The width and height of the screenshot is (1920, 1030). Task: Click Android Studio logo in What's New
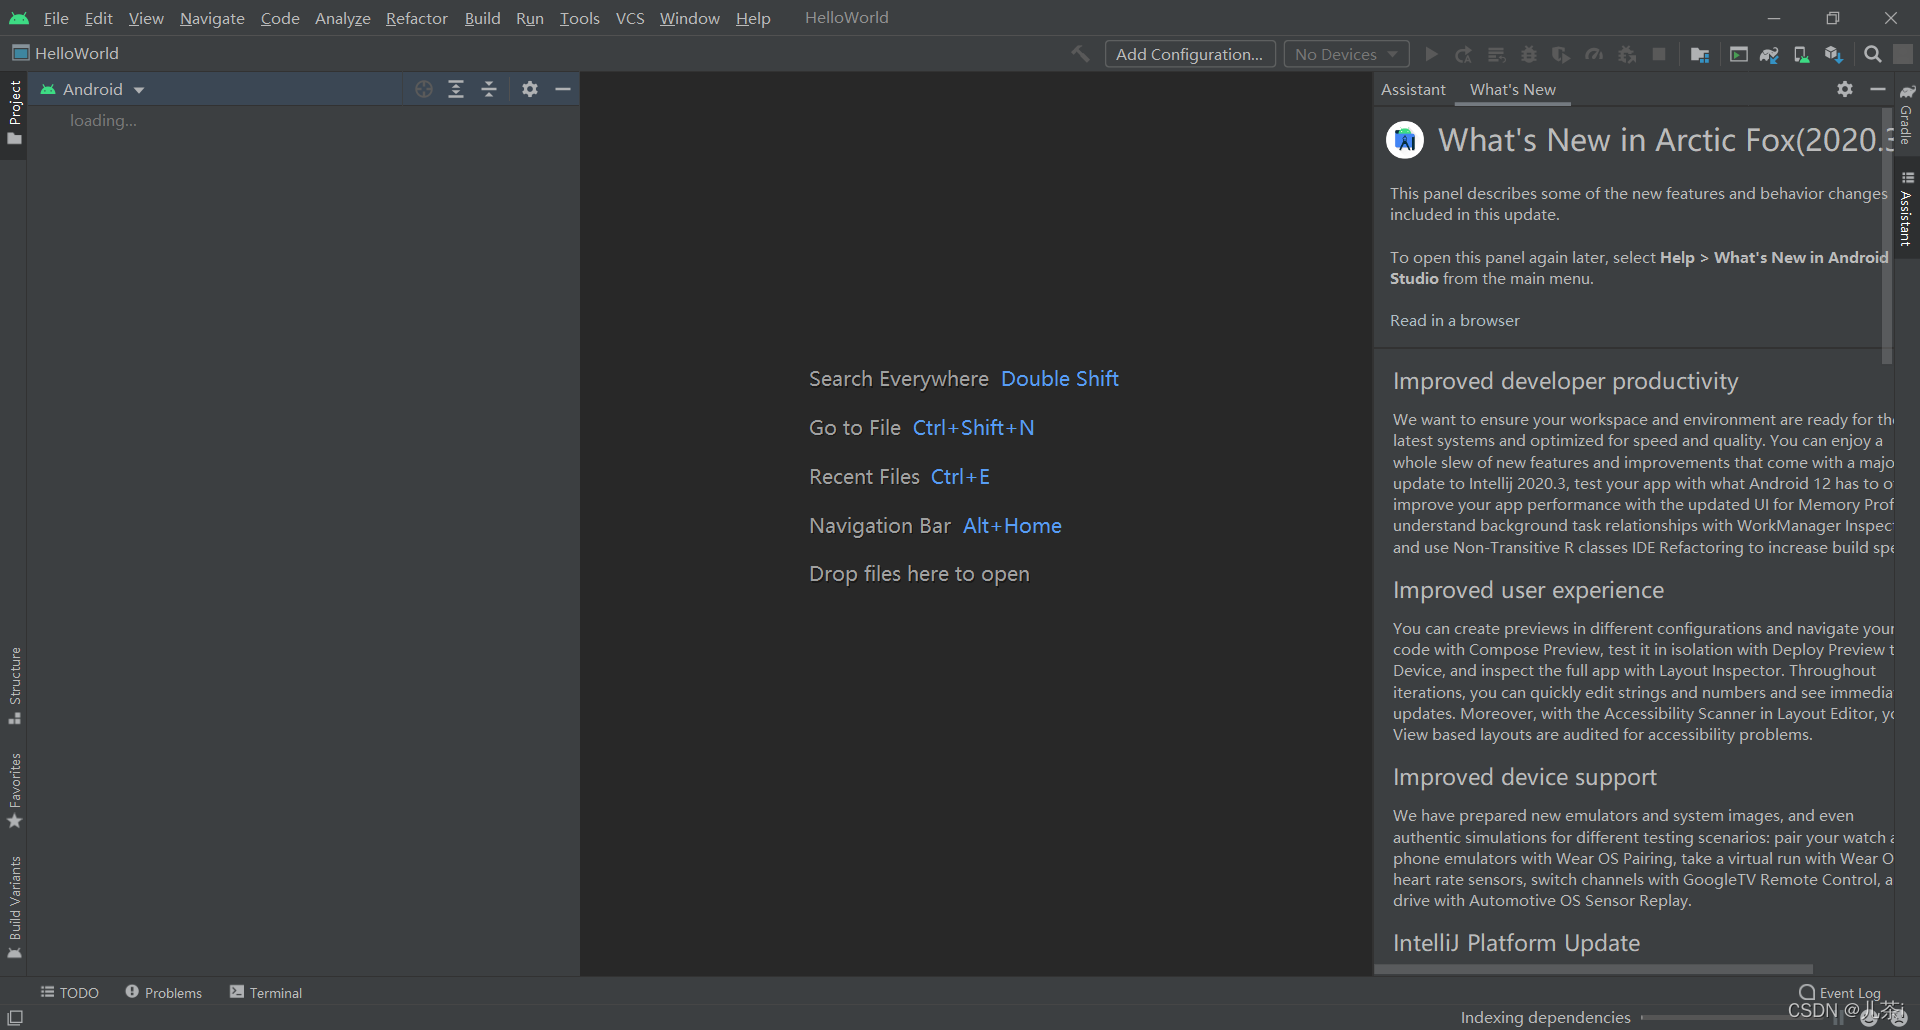(1405, 140)
